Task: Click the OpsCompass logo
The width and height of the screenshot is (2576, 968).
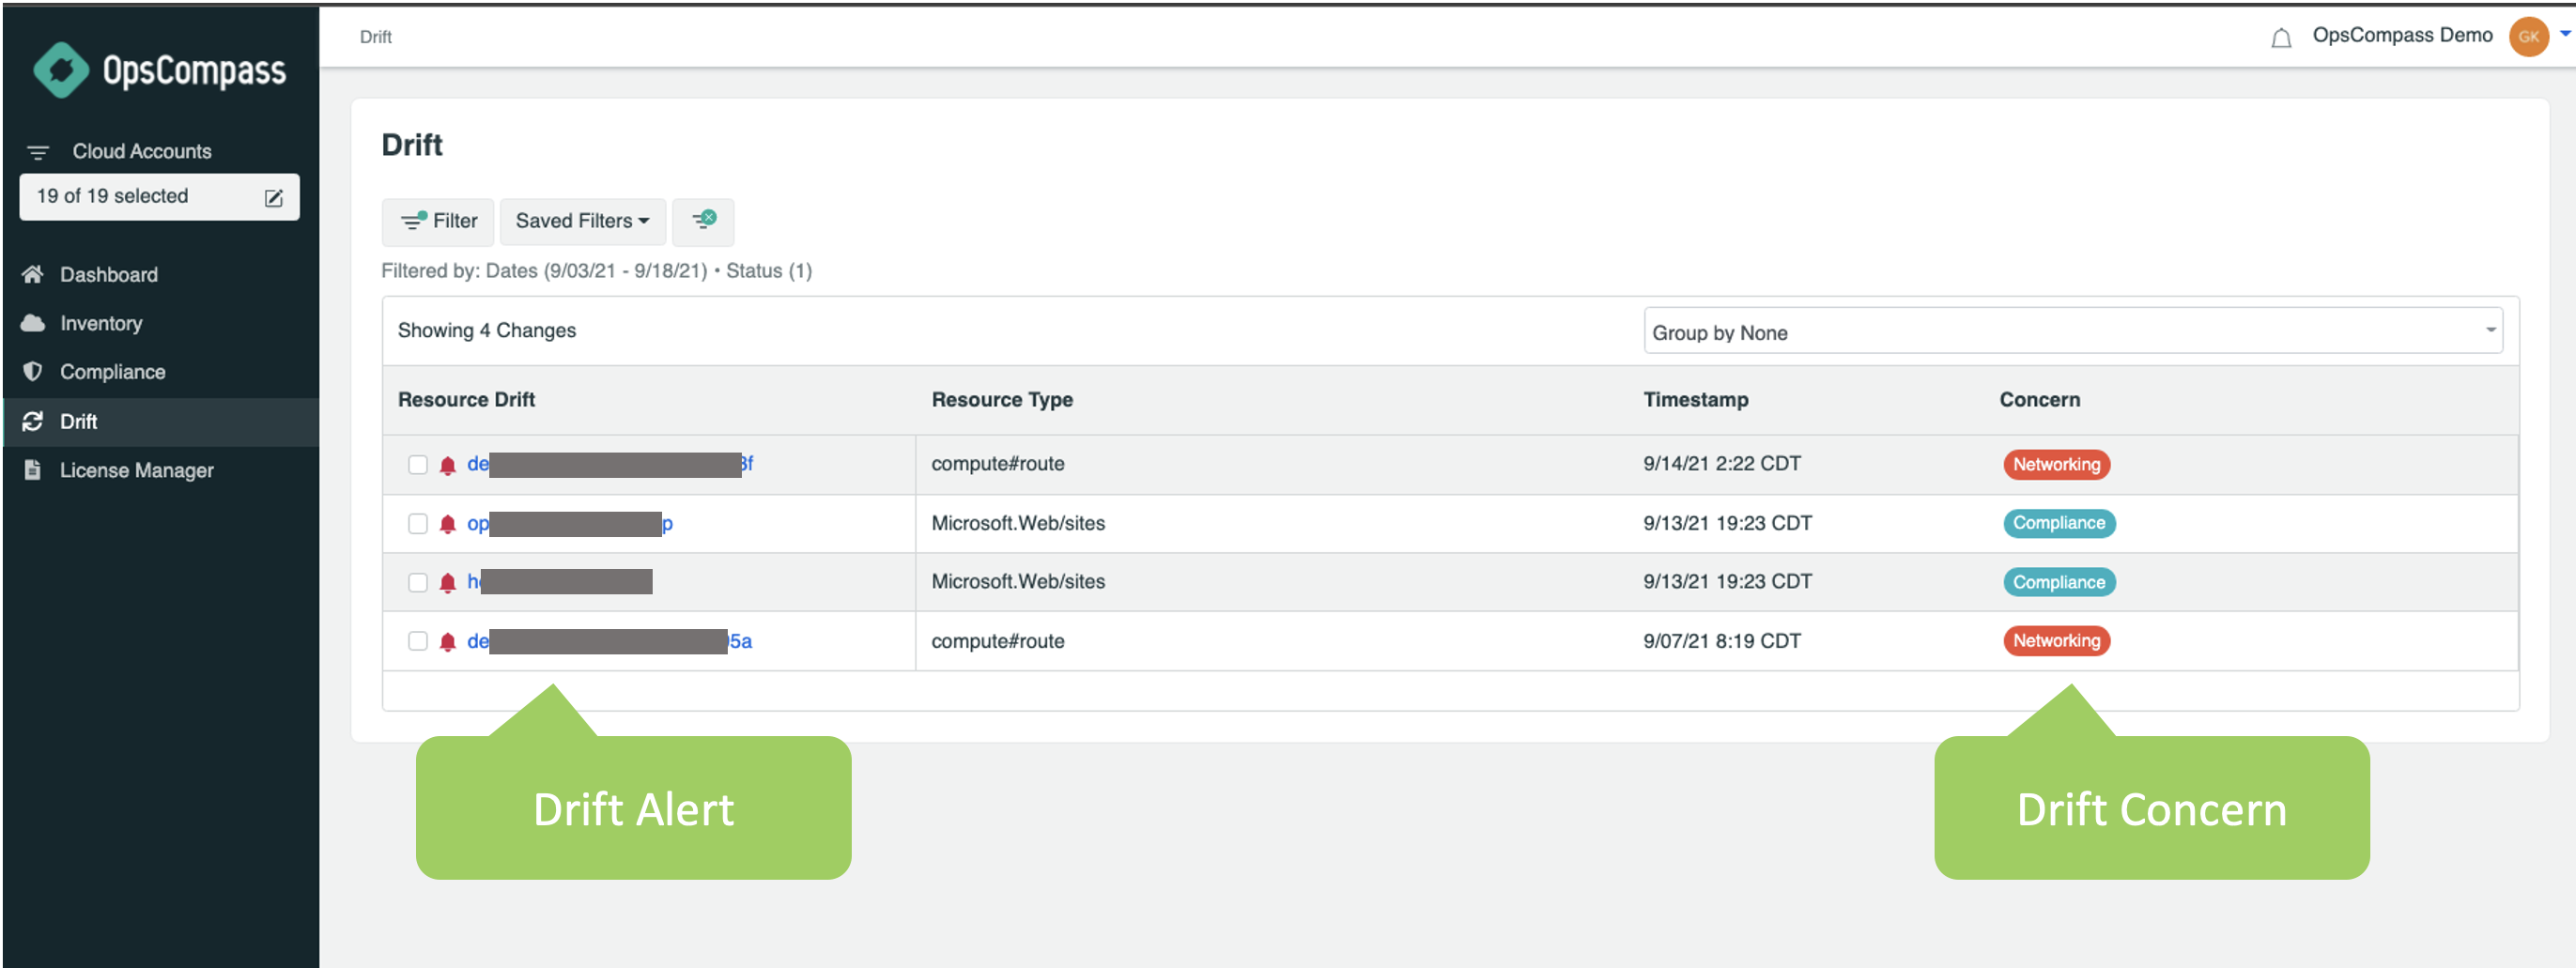Action: point(160,70)
